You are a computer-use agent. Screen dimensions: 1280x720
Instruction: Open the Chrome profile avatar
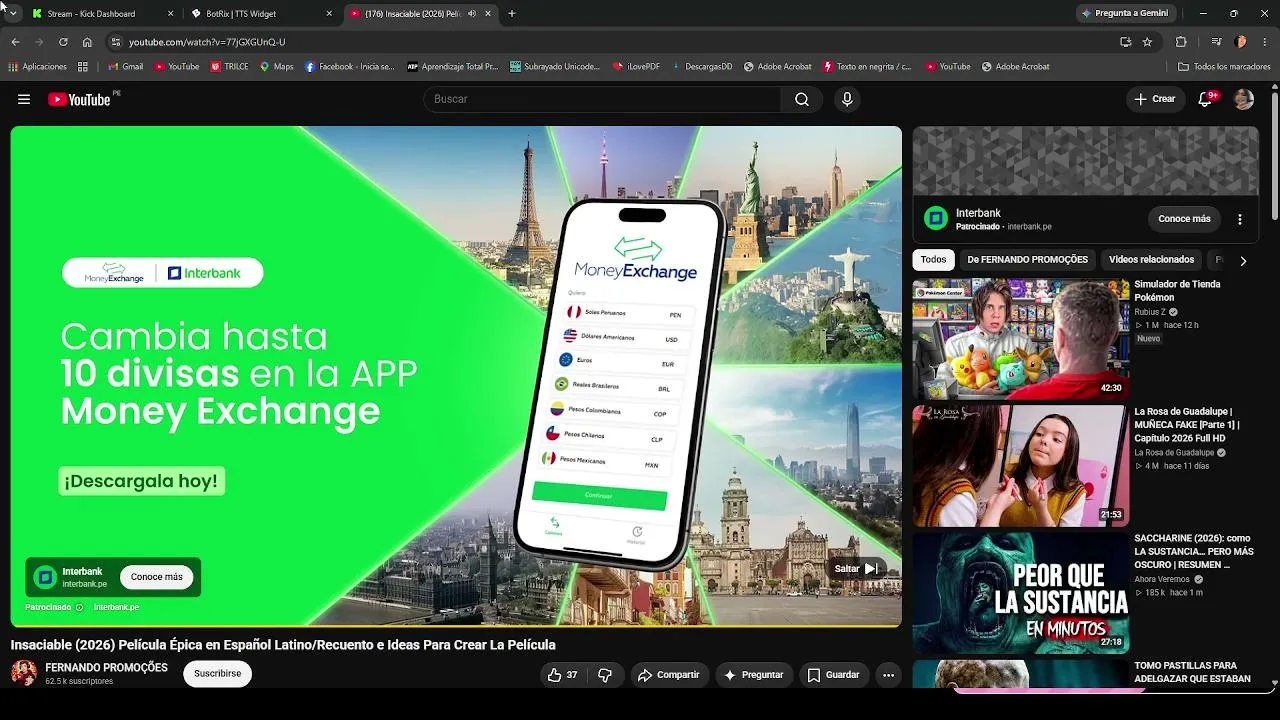(x=1241, y=42)
